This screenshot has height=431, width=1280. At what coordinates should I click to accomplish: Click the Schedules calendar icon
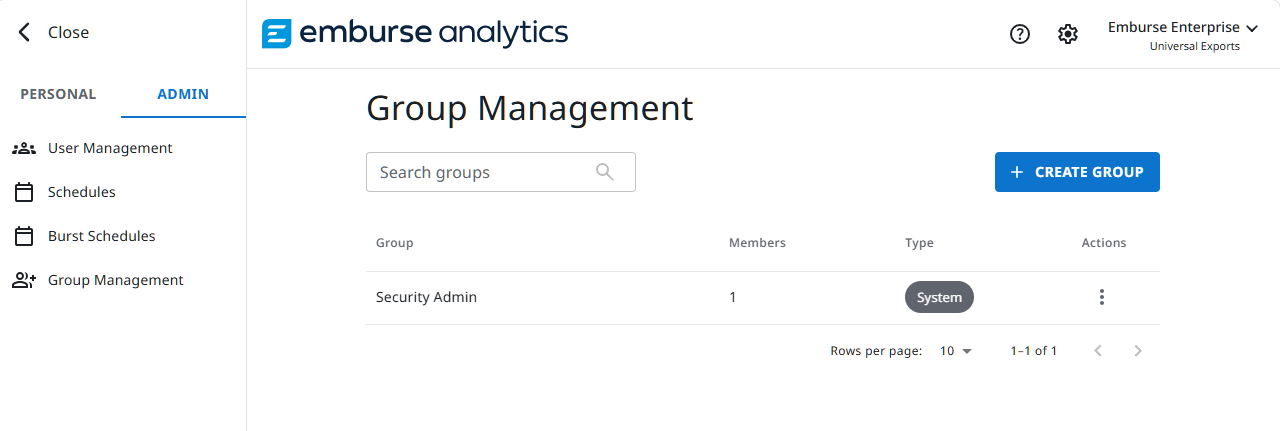point(24,192)
